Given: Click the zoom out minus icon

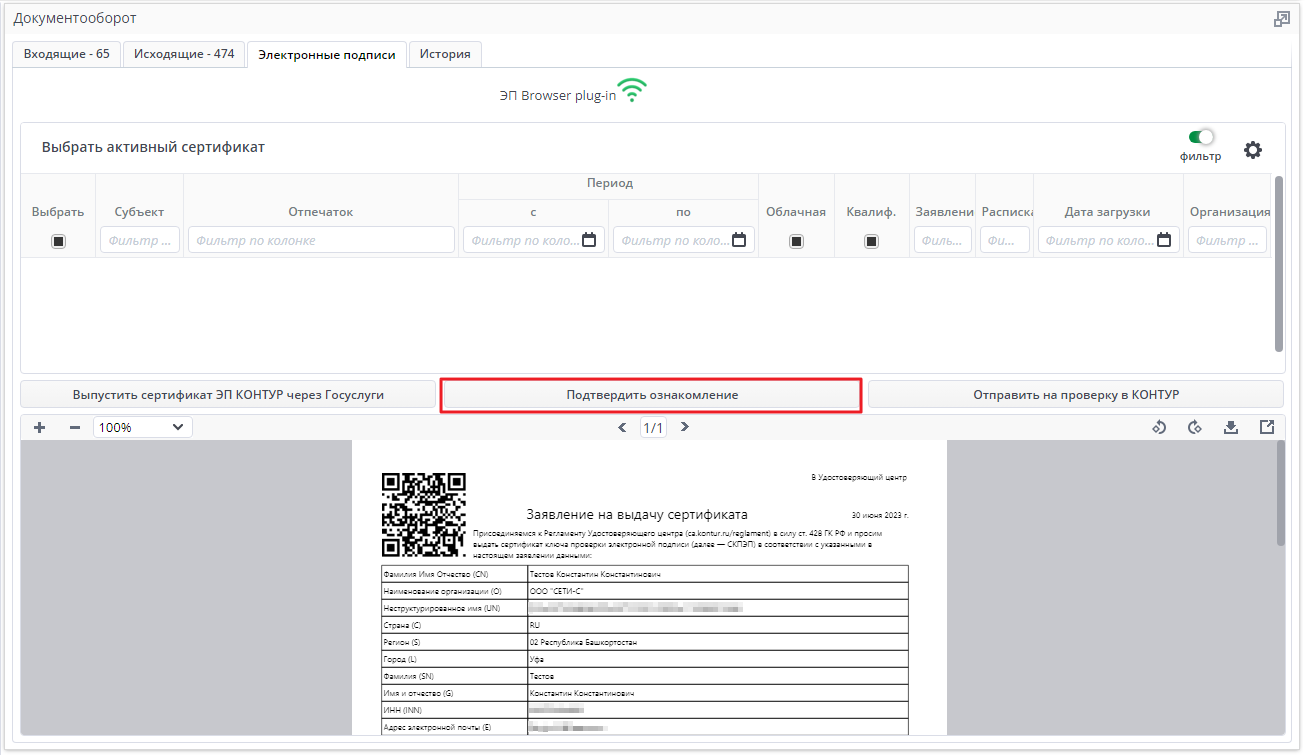Looking at the screenshot, I should pyautogui.click(x=74, y=427).
